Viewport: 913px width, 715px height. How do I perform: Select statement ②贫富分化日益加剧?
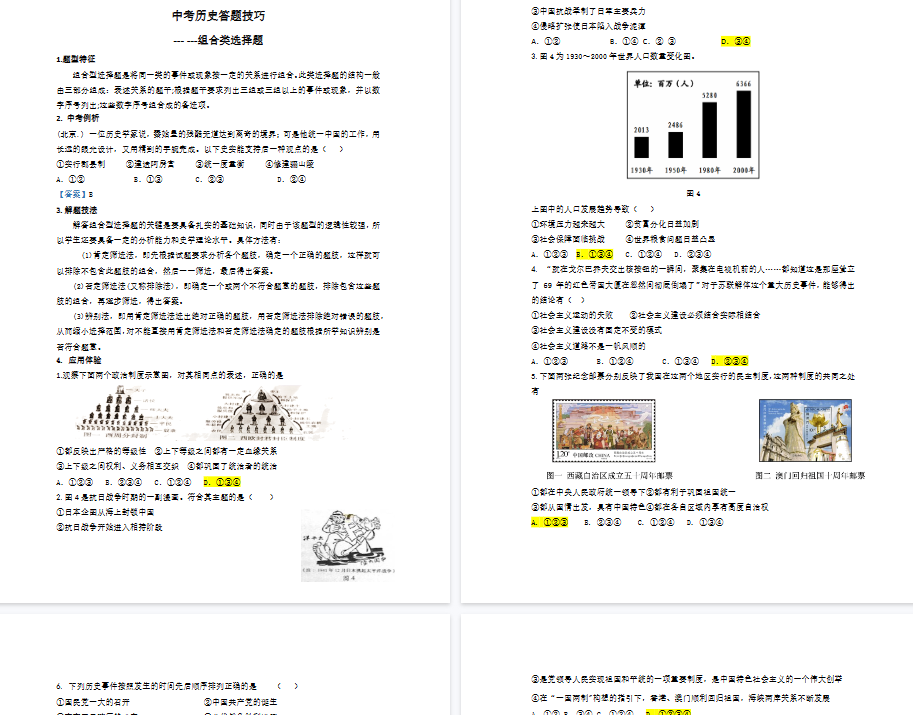(662, 224)
